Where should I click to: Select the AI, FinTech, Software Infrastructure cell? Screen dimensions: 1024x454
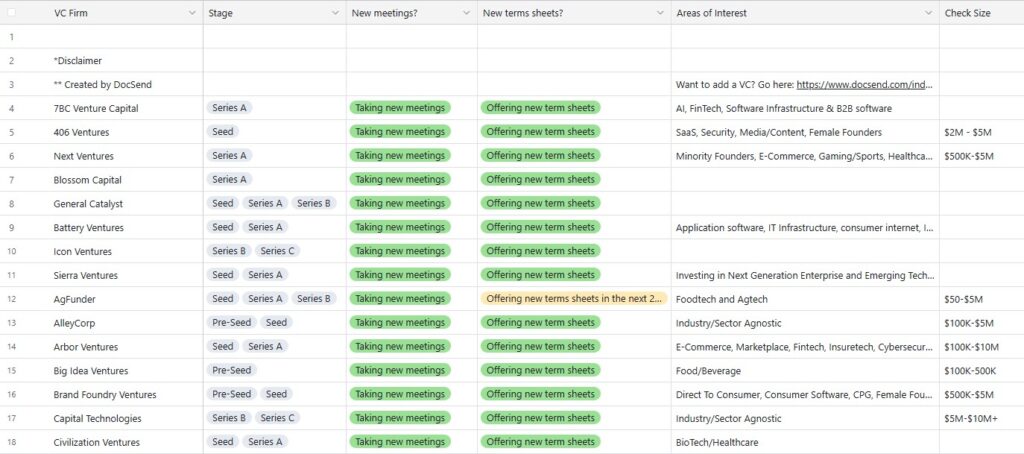pyautogui.click(x=805, y=108)
